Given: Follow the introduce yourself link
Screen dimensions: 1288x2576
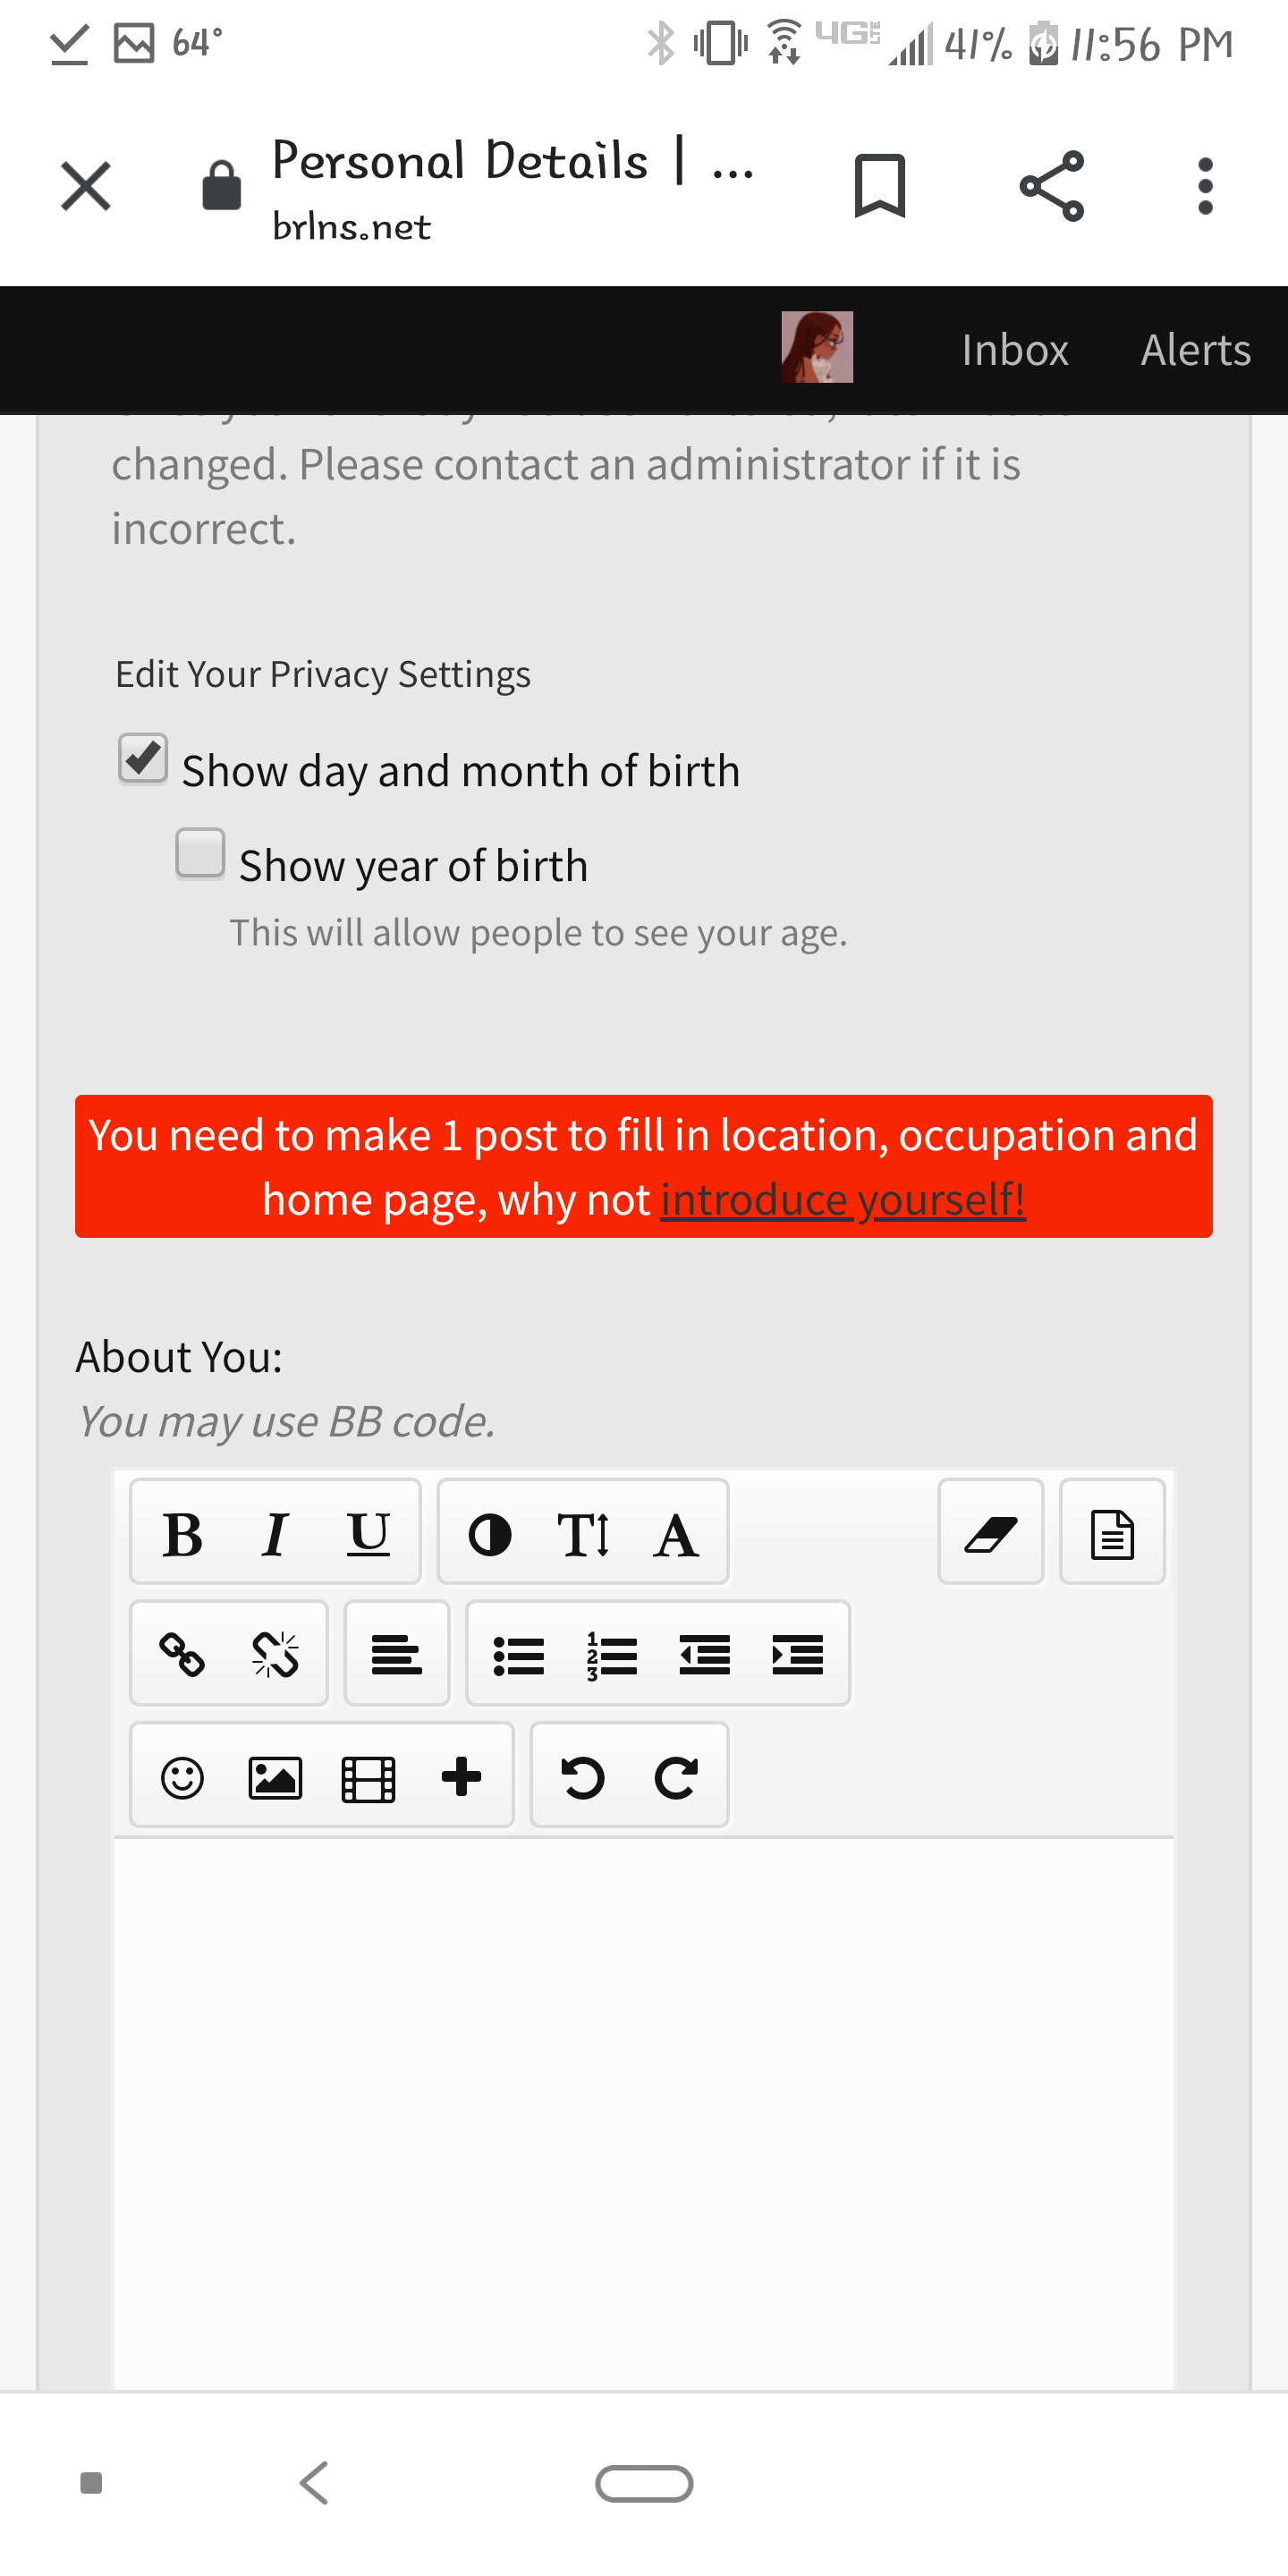Looking at the screenshot, I should click(843, 1199).
